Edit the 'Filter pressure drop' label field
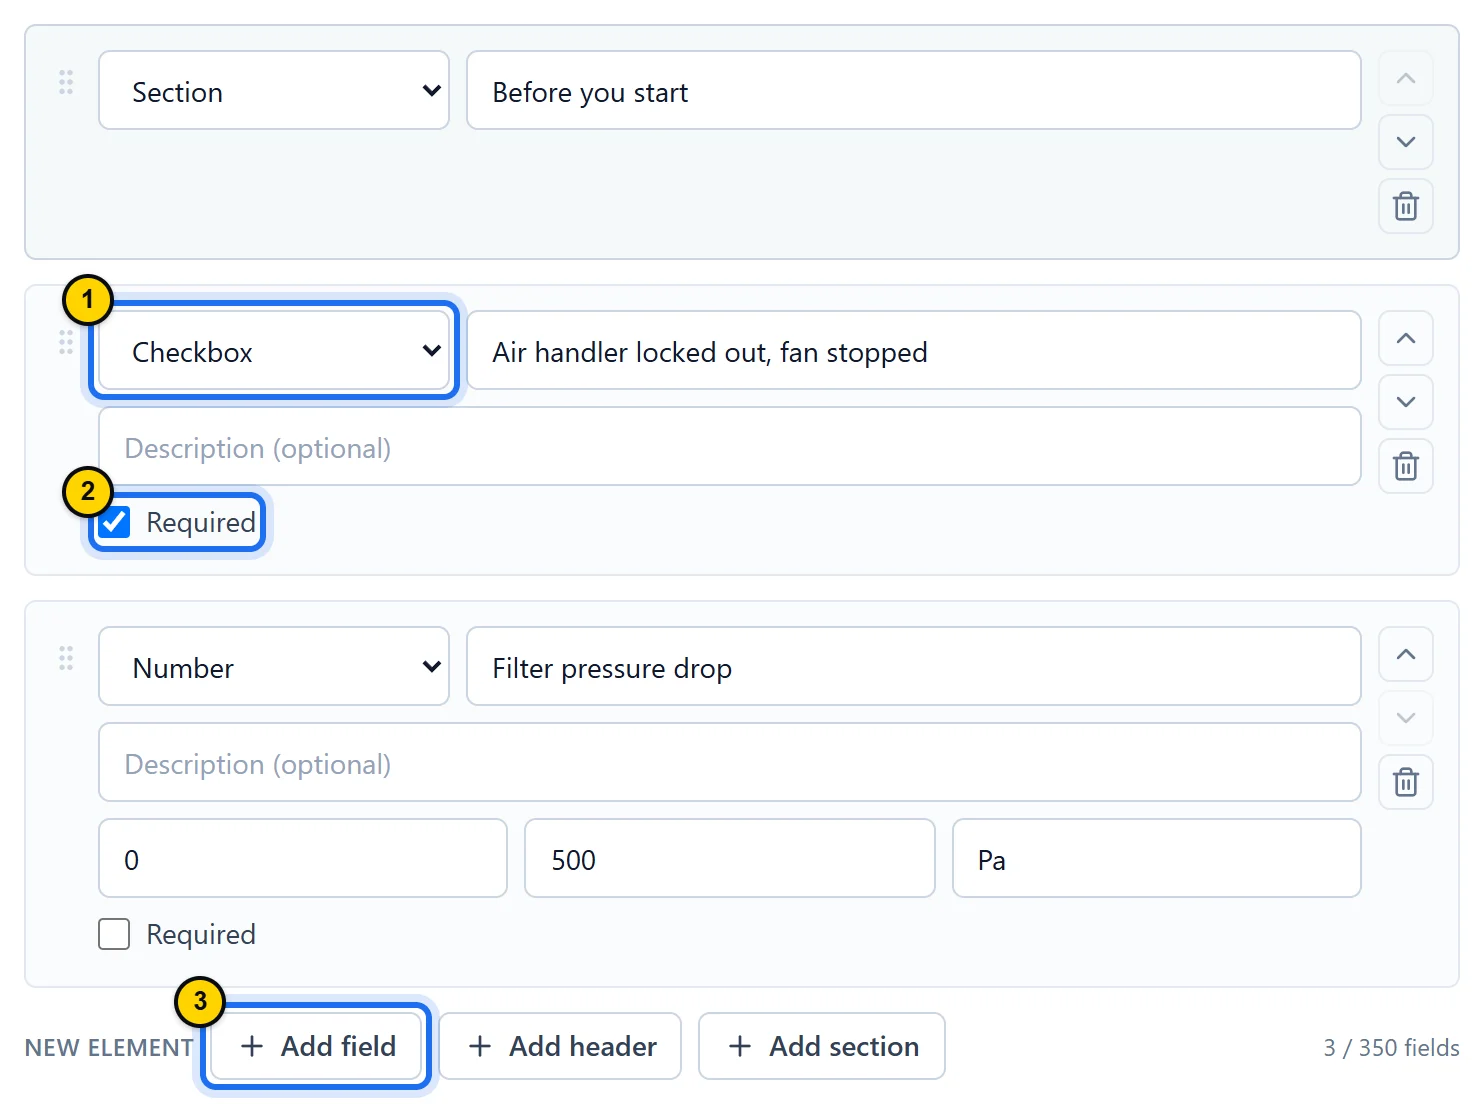Screen dimensions: 1484x1104 click(914, 667)
